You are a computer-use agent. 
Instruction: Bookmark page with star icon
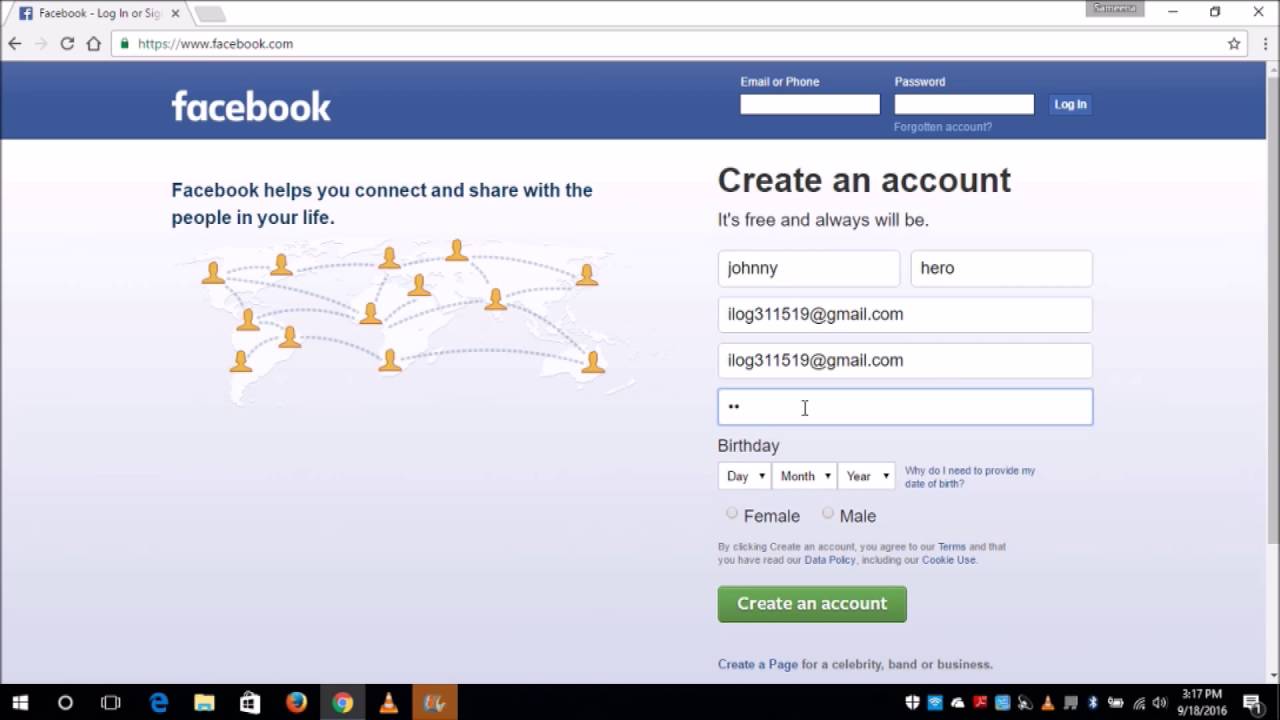pyautogui.click(x=1234, y=44)
